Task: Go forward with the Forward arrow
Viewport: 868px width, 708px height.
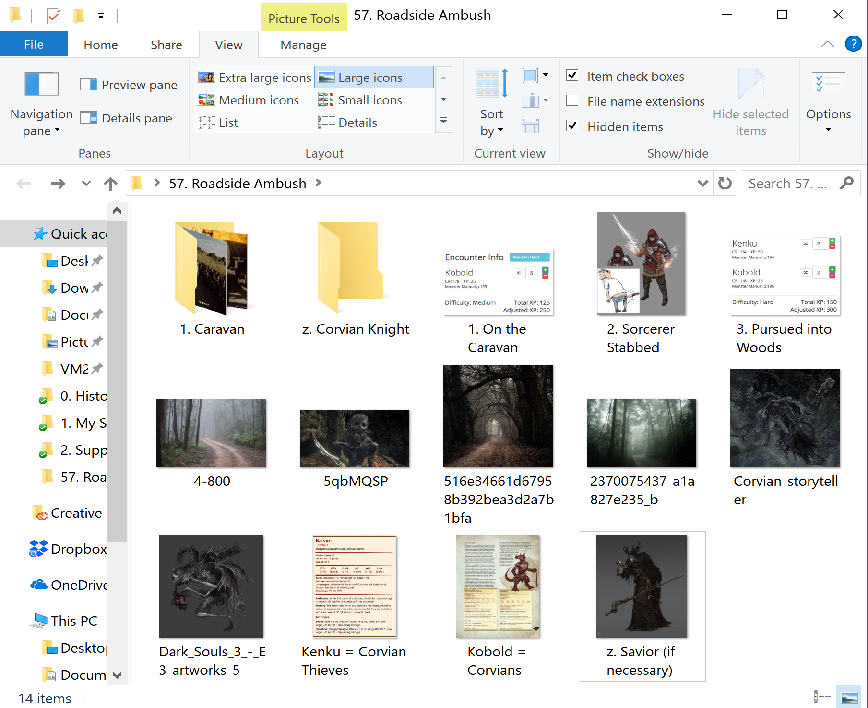Action: click(58, 183)
